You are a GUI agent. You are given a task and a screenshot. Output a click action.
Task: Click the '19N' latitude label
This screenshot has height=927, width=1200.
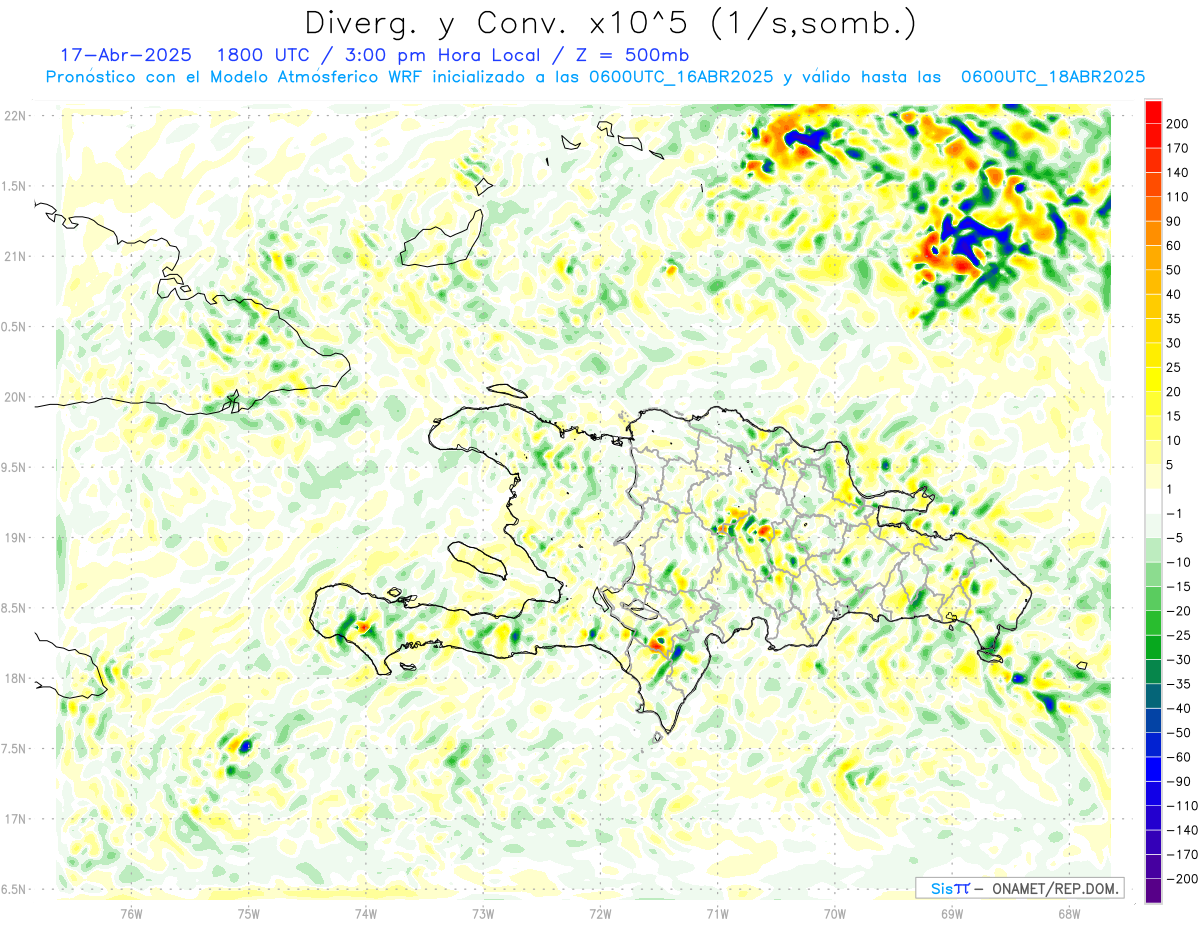tap(15, 538)
